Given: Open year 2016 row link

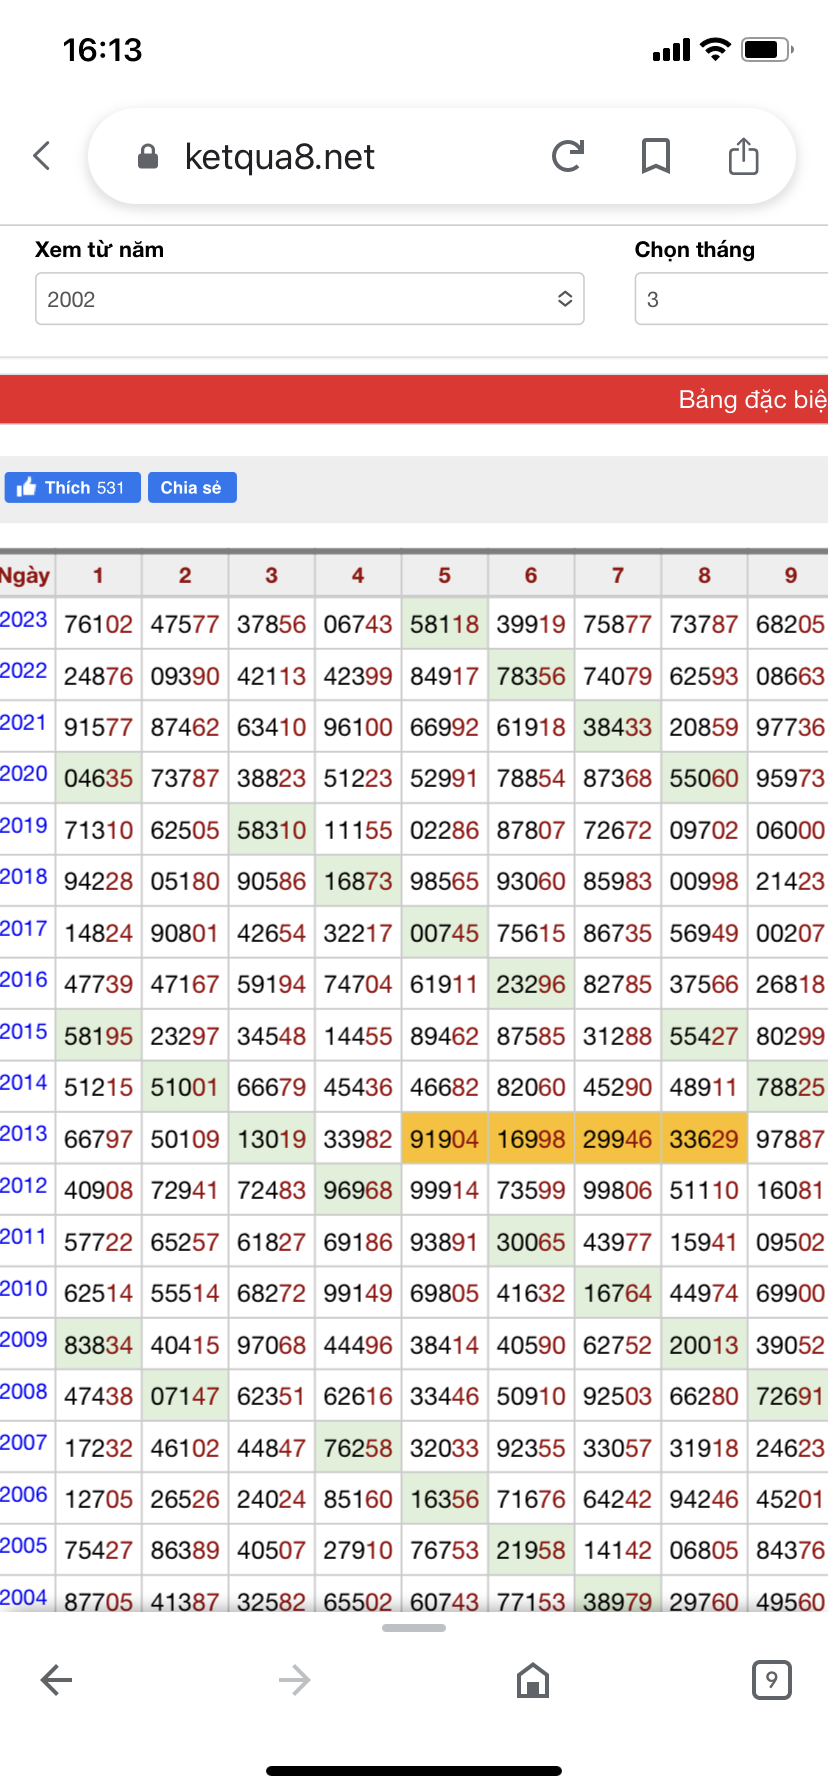Looking at the screenshot, I should [24, 980].
